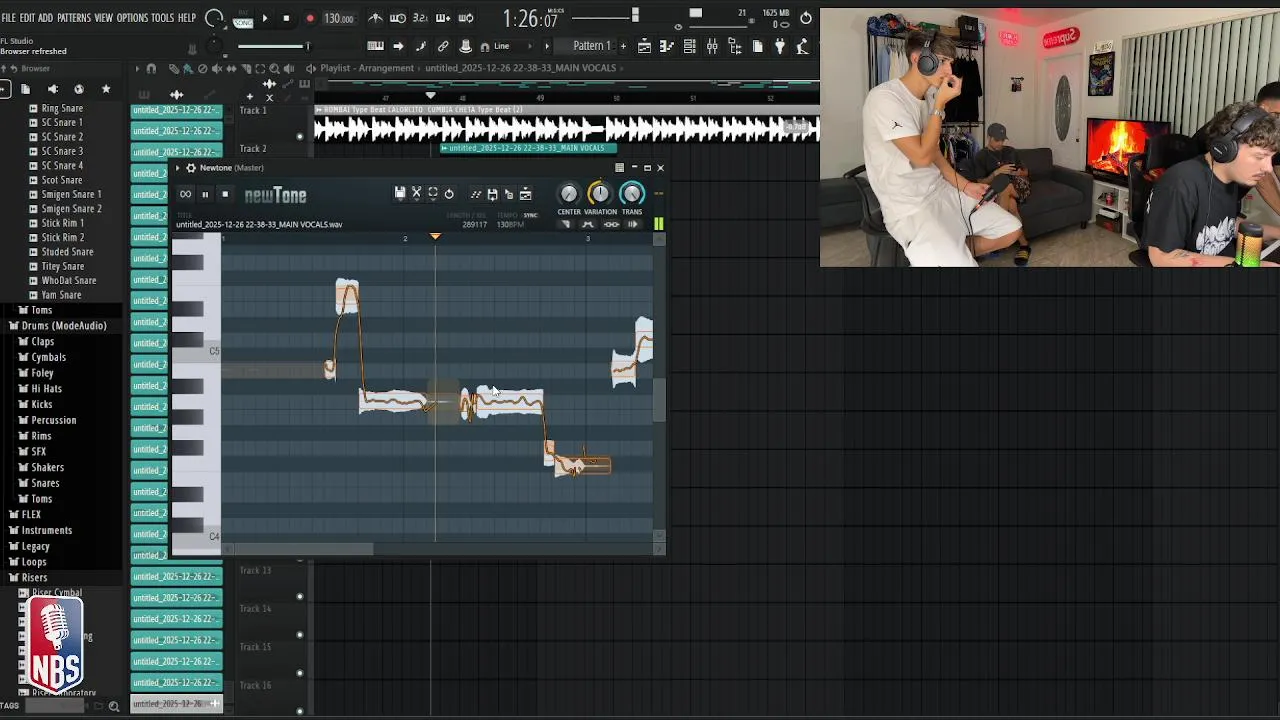
Task: Add new pattern with plus button
Action: pyautogui.click(x=623, y=46)
